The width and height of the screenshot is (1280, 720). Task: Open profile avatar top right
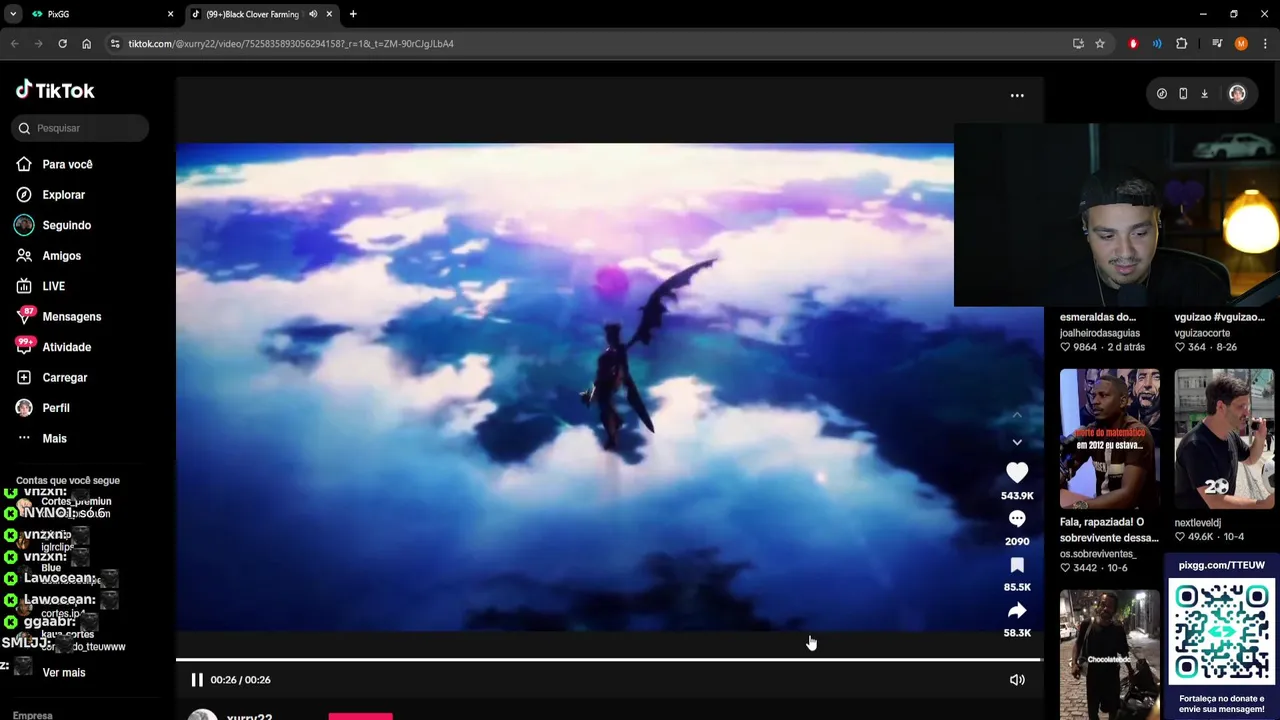1237,94
